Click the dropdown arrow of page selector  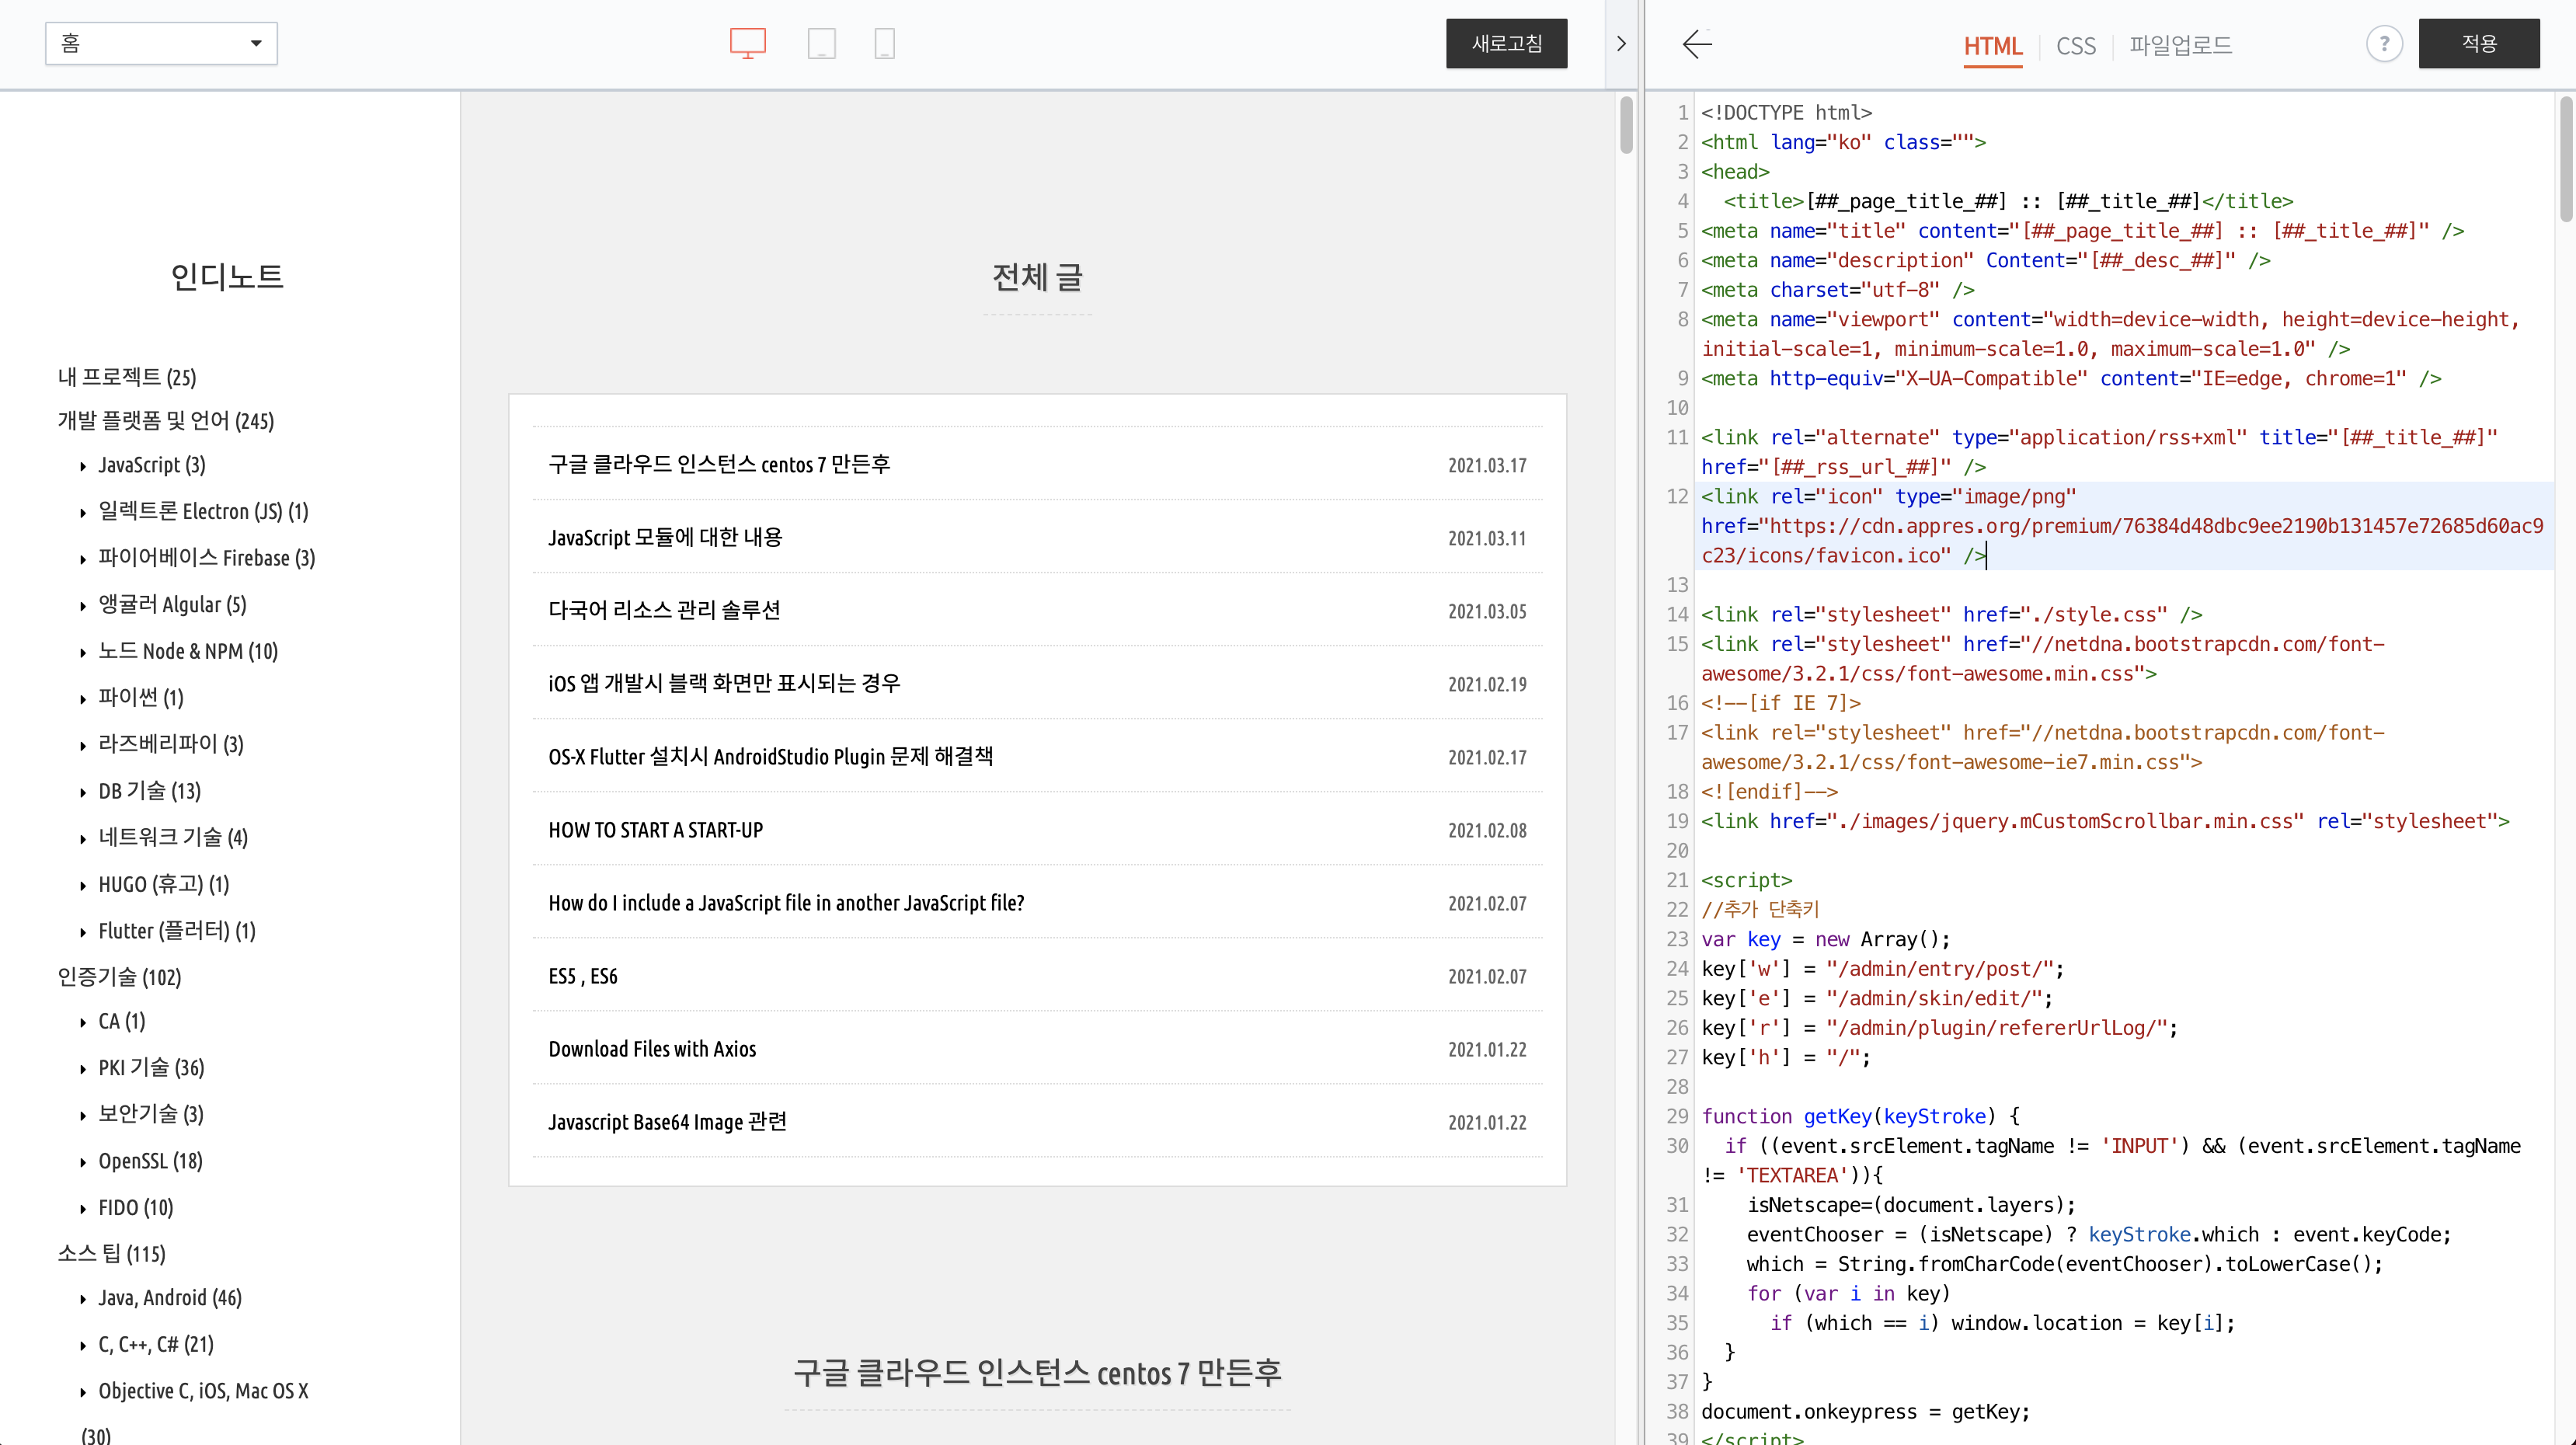pos(256,43)
